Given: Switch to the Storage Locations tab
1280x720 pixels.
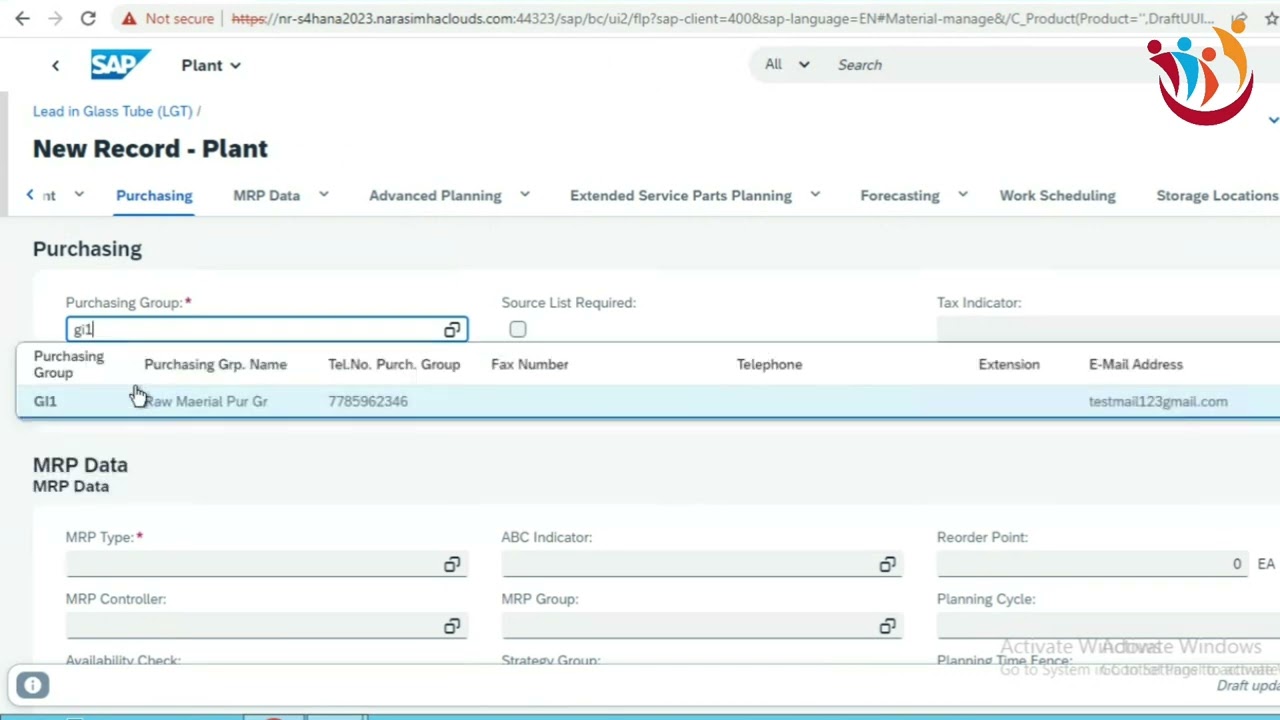Looking at the screenshot, I should pyautogui.click(x=1217, y=195).
